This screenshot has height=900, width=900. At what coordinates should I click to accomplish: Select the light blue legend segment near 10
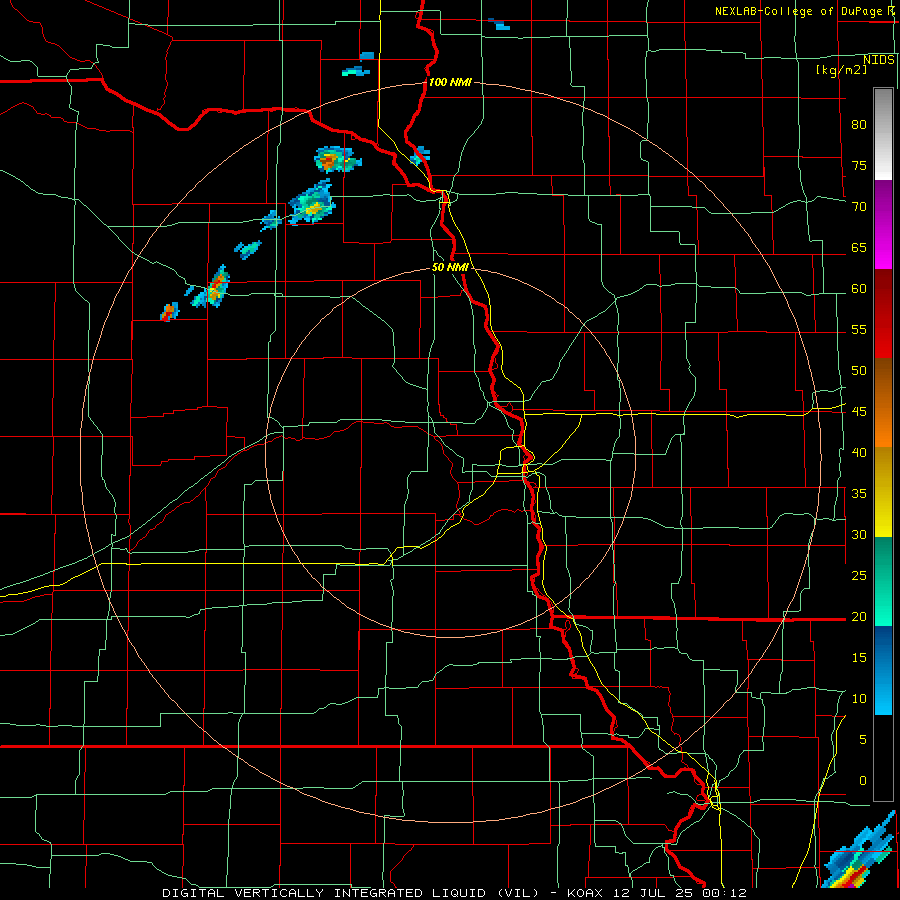coord(883,693)
